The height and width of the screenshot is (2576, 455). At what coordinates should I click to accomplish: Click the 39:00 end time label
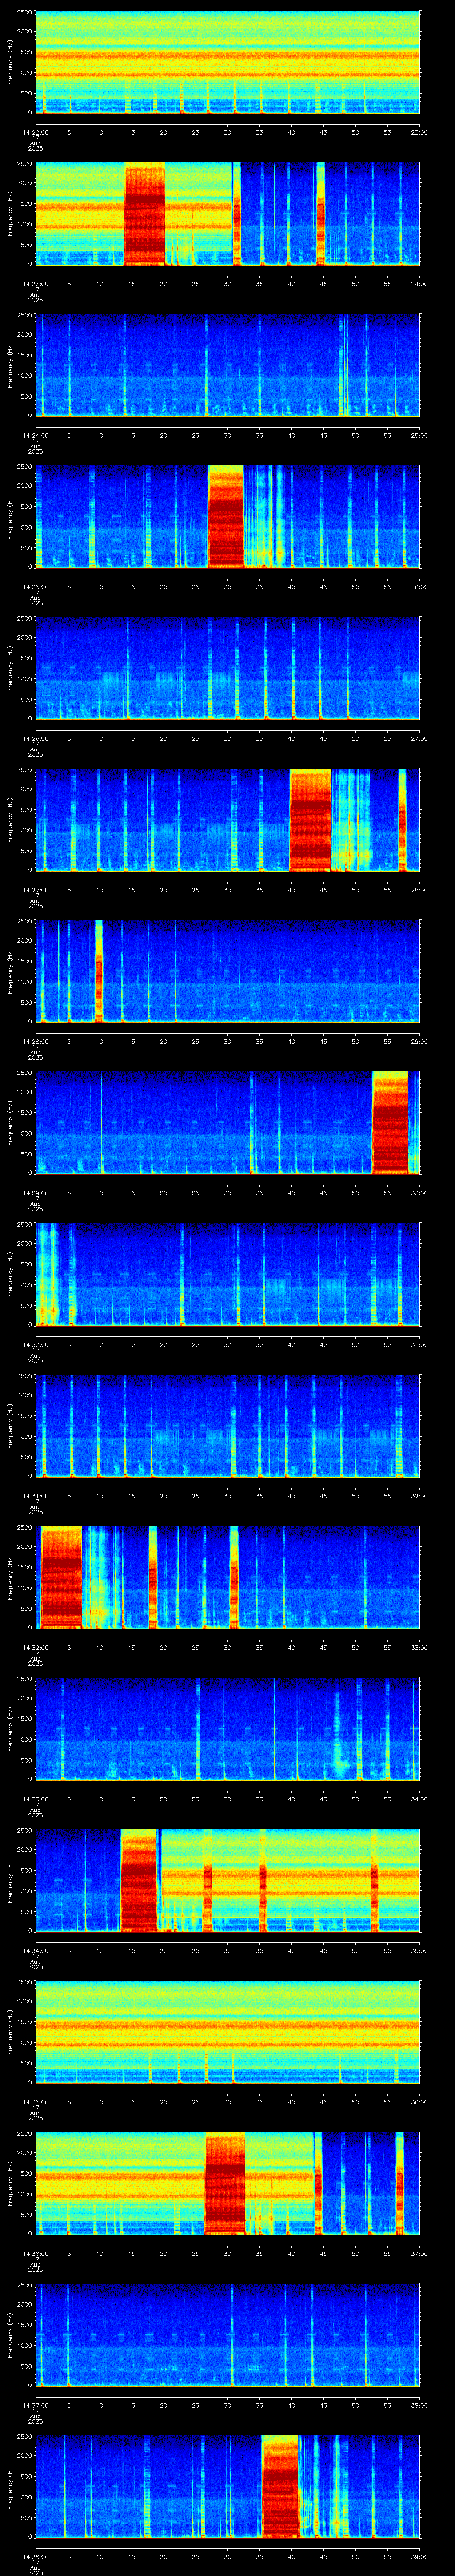419,2556
